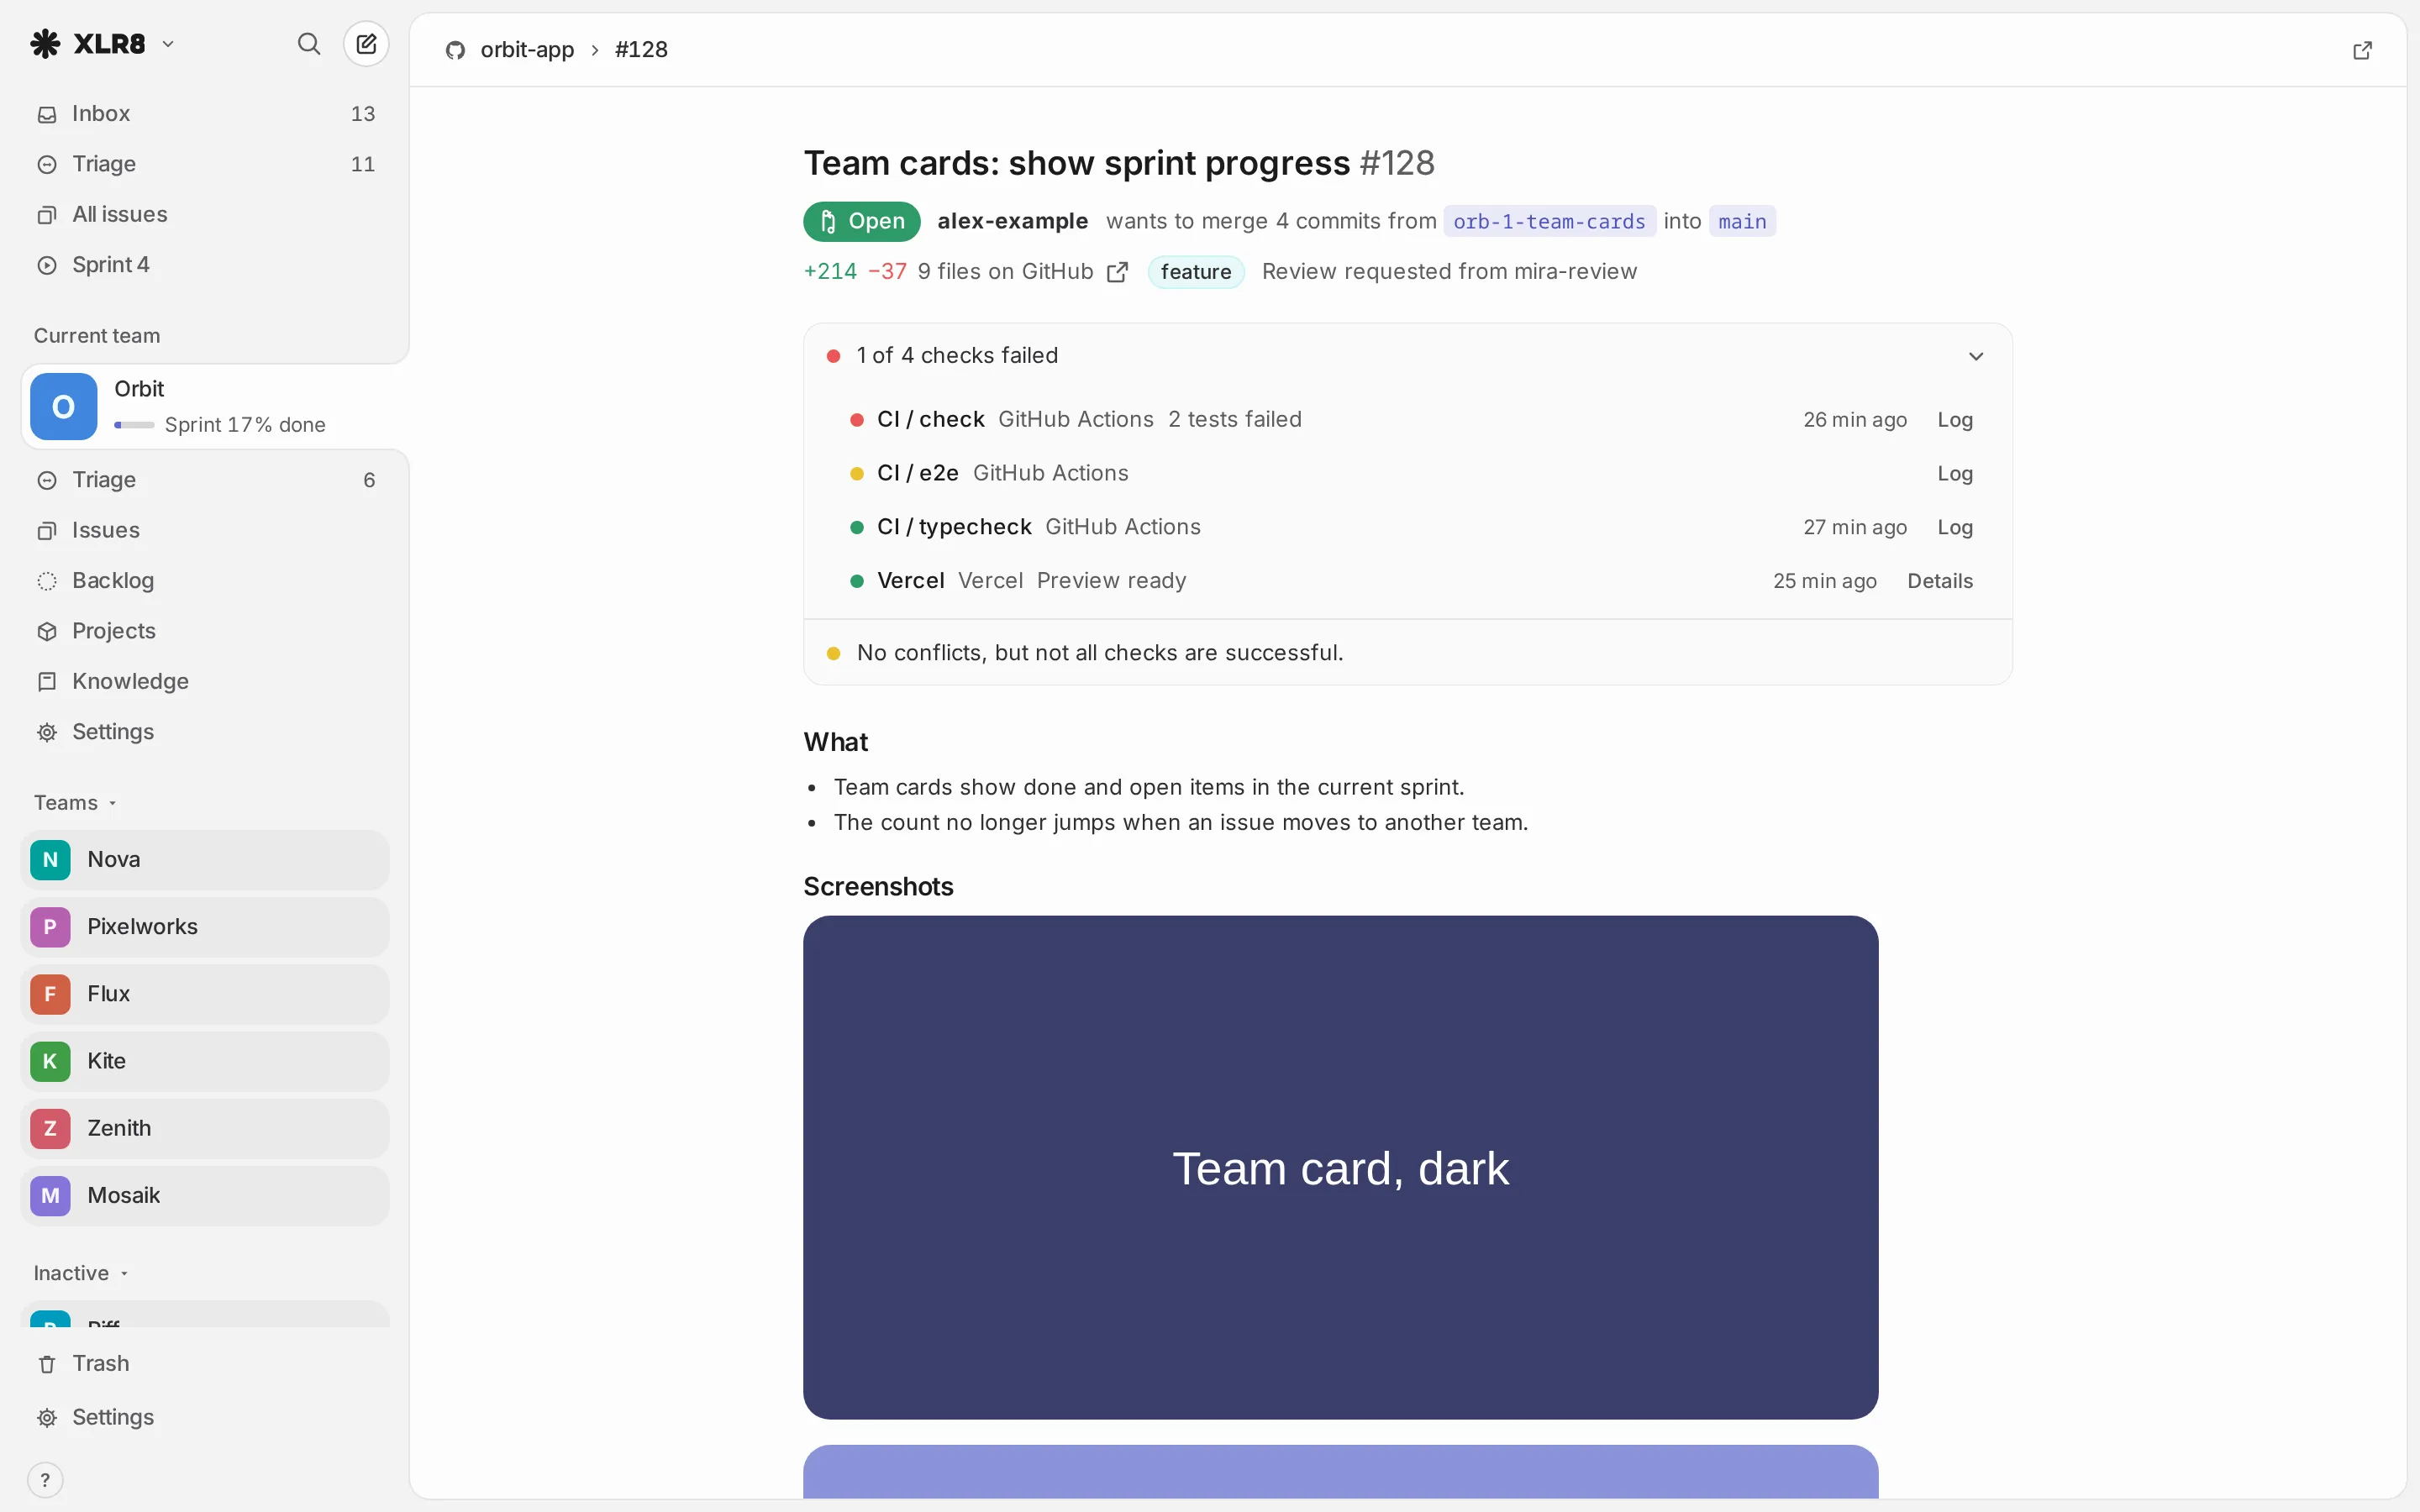Open search with the magnifier icon
Screen dimensions: 2420x1512
pyautogui.click(x=309, y=44)
